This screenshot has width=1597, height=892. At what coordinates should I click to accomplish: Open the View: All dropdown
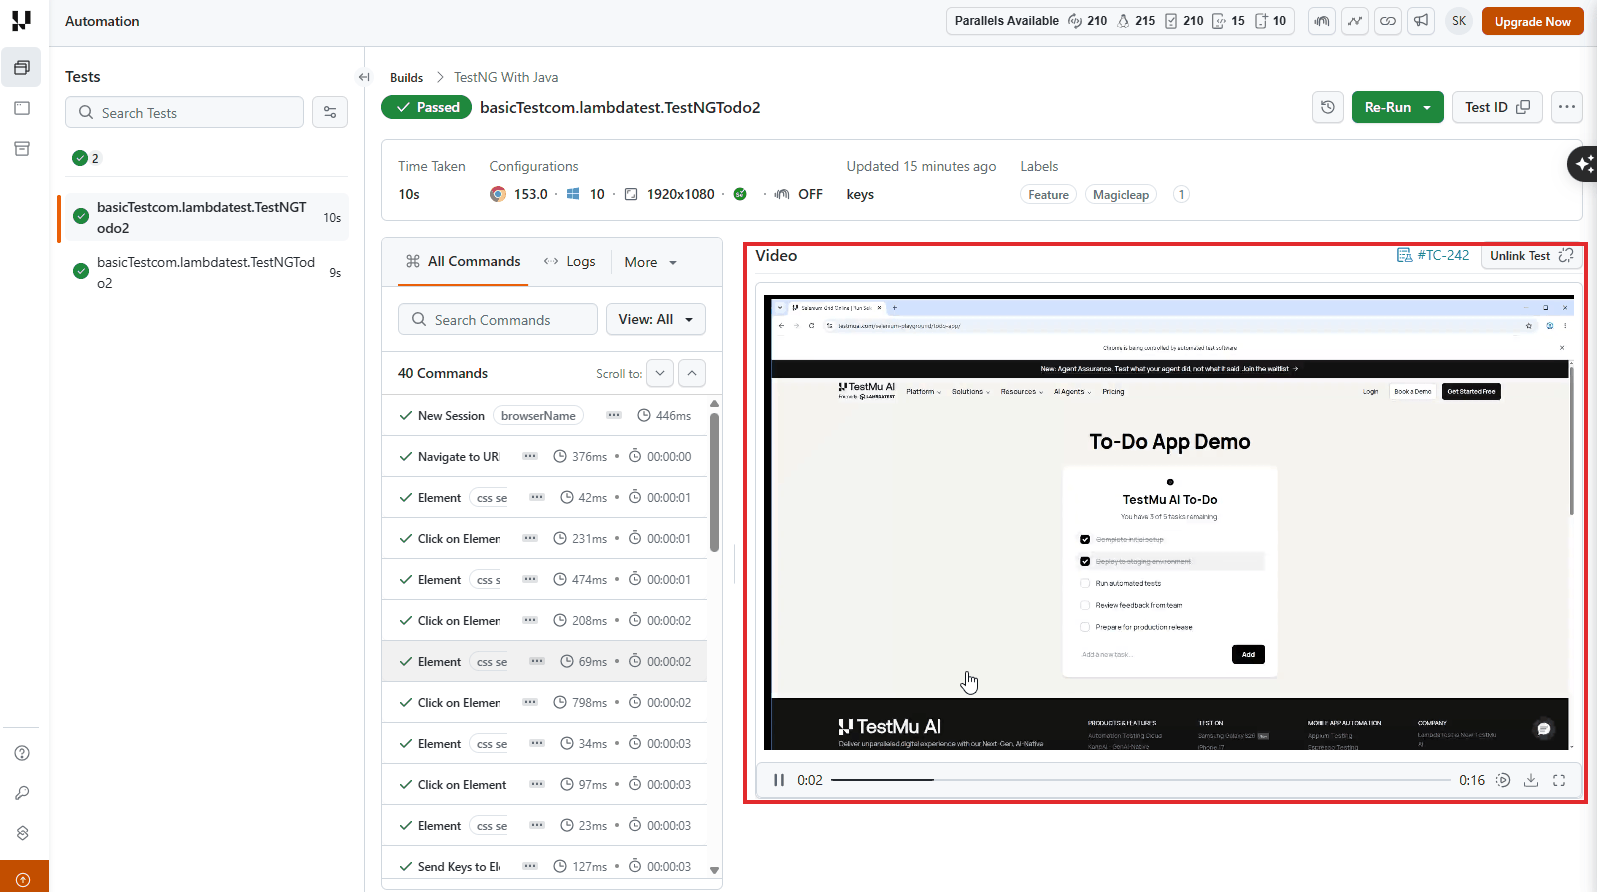[656, 319]
